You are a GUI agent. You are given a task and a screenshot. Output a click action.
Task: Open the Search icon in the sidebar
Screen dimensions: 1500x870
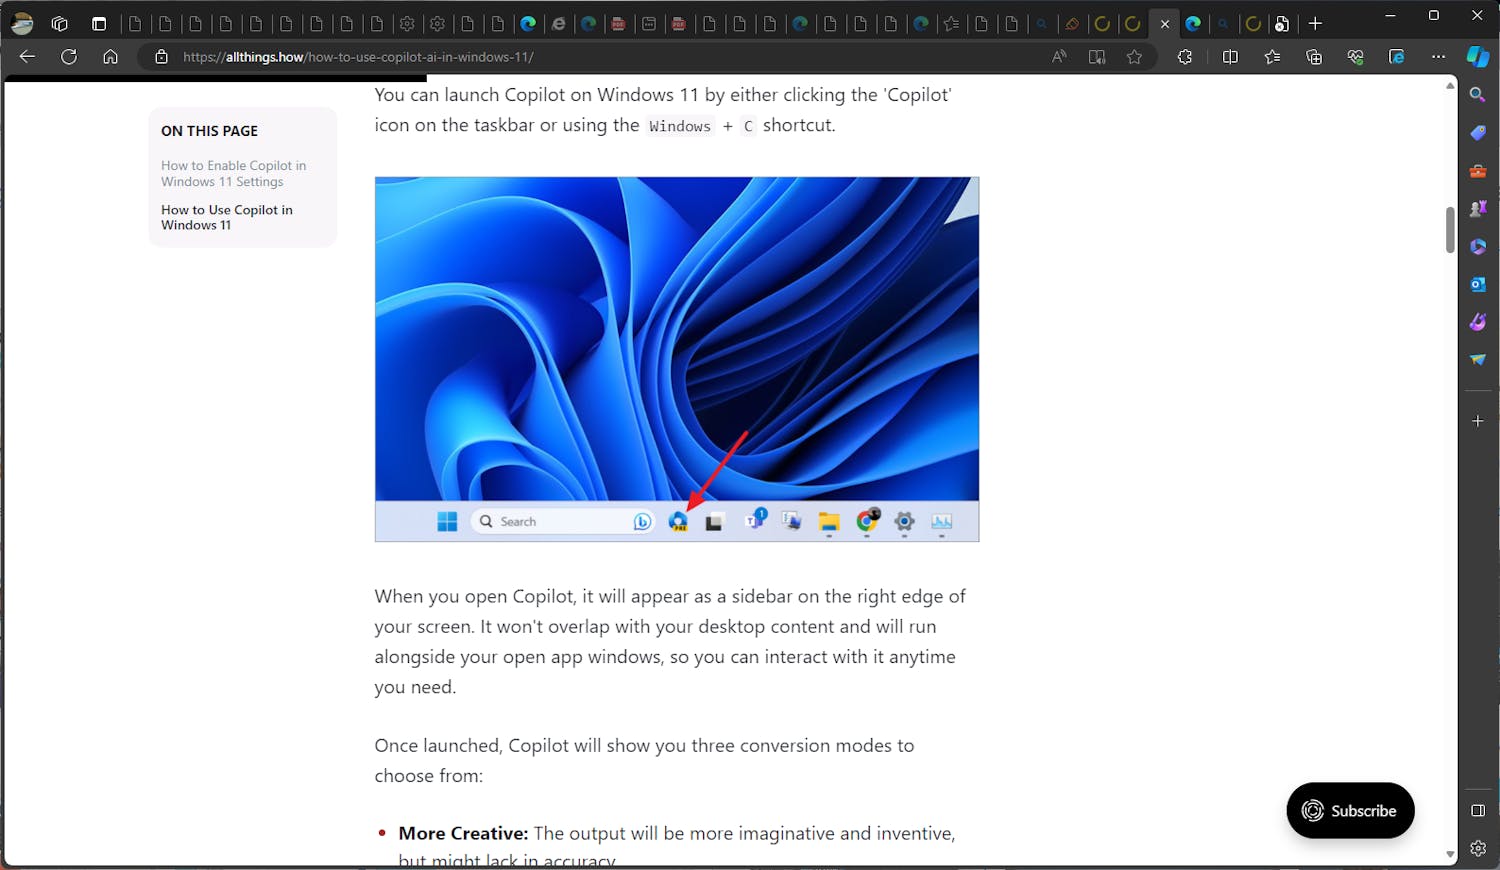(1478, 94)
